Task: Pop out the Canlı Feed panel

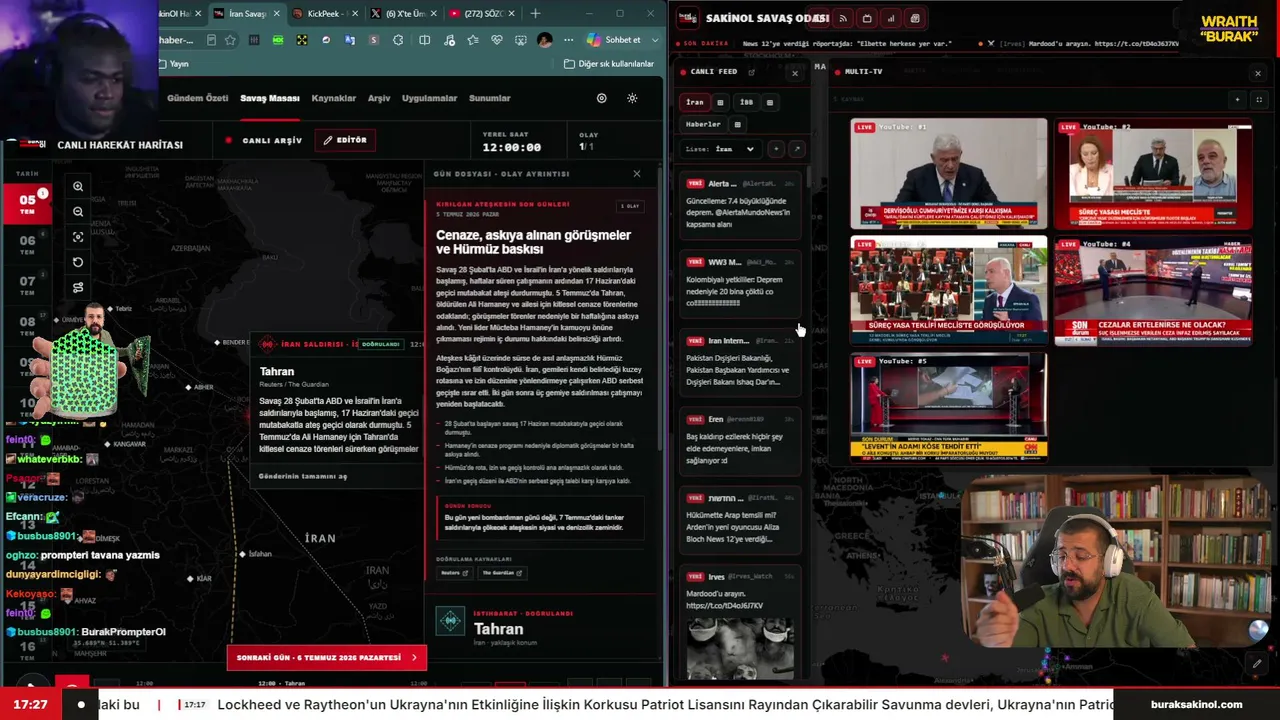Action: [751, 72]
